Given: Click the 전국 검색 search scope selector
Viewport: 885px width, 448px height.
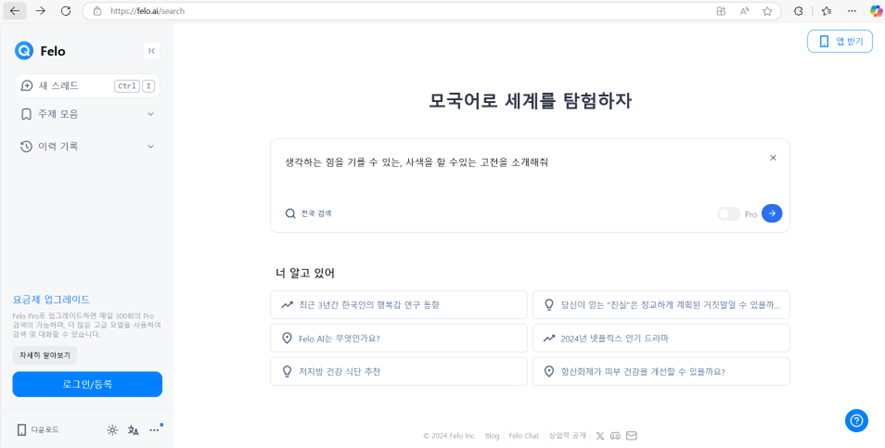Looking at the screenshot, I should (x=309, y=214).
